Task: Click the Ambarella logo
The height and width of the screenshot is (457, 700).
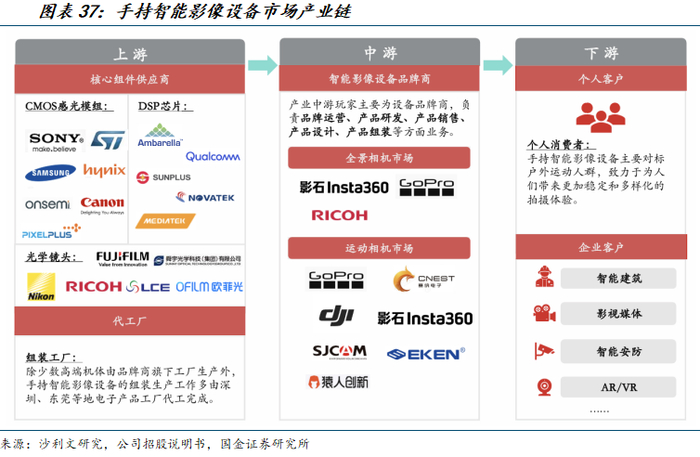Action: 159,136
